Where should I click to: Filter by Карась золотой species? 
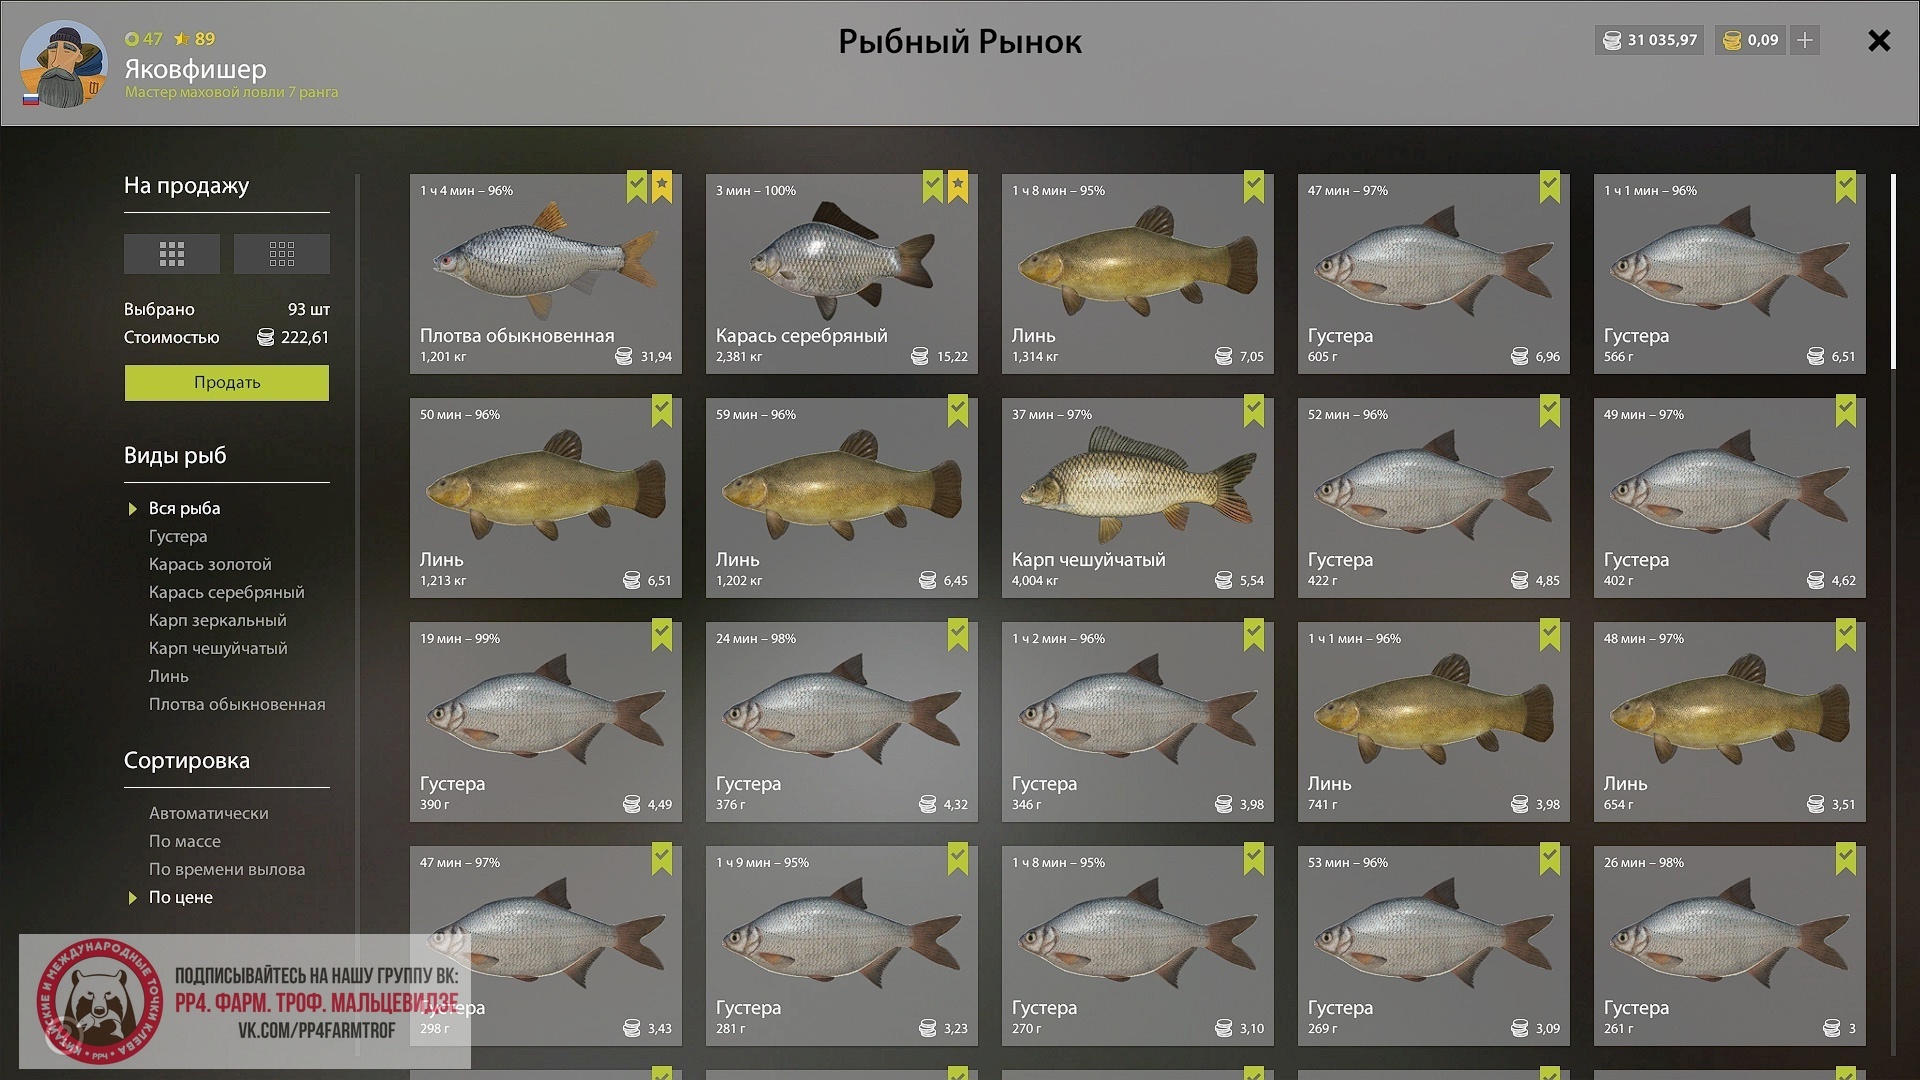click(210, 564)
